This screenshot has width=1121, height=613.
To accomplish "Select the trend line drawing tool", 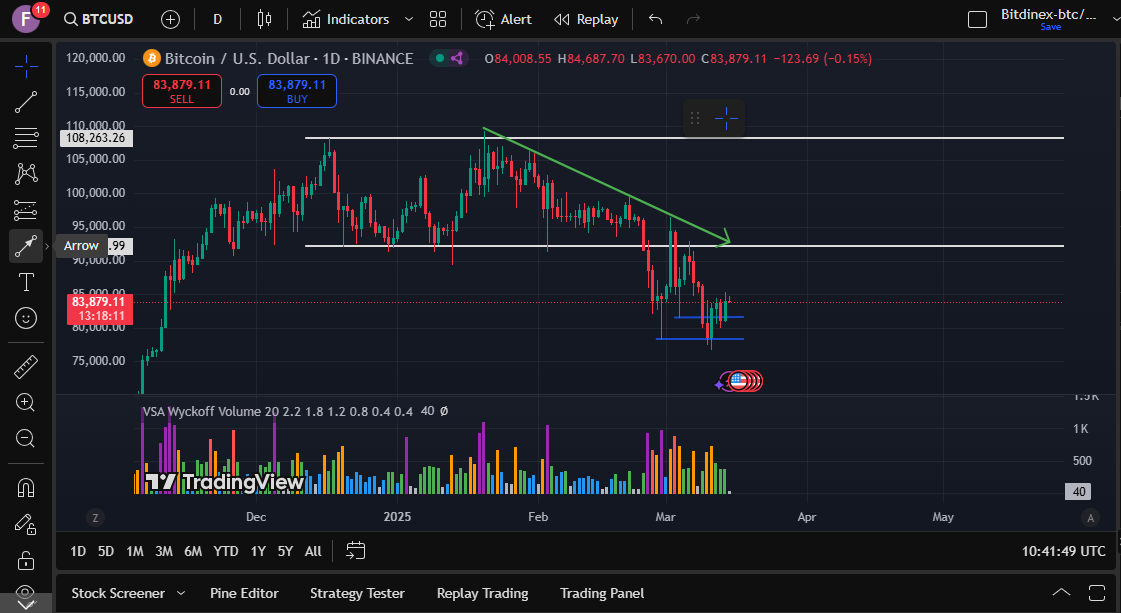I will click(26, 102).
